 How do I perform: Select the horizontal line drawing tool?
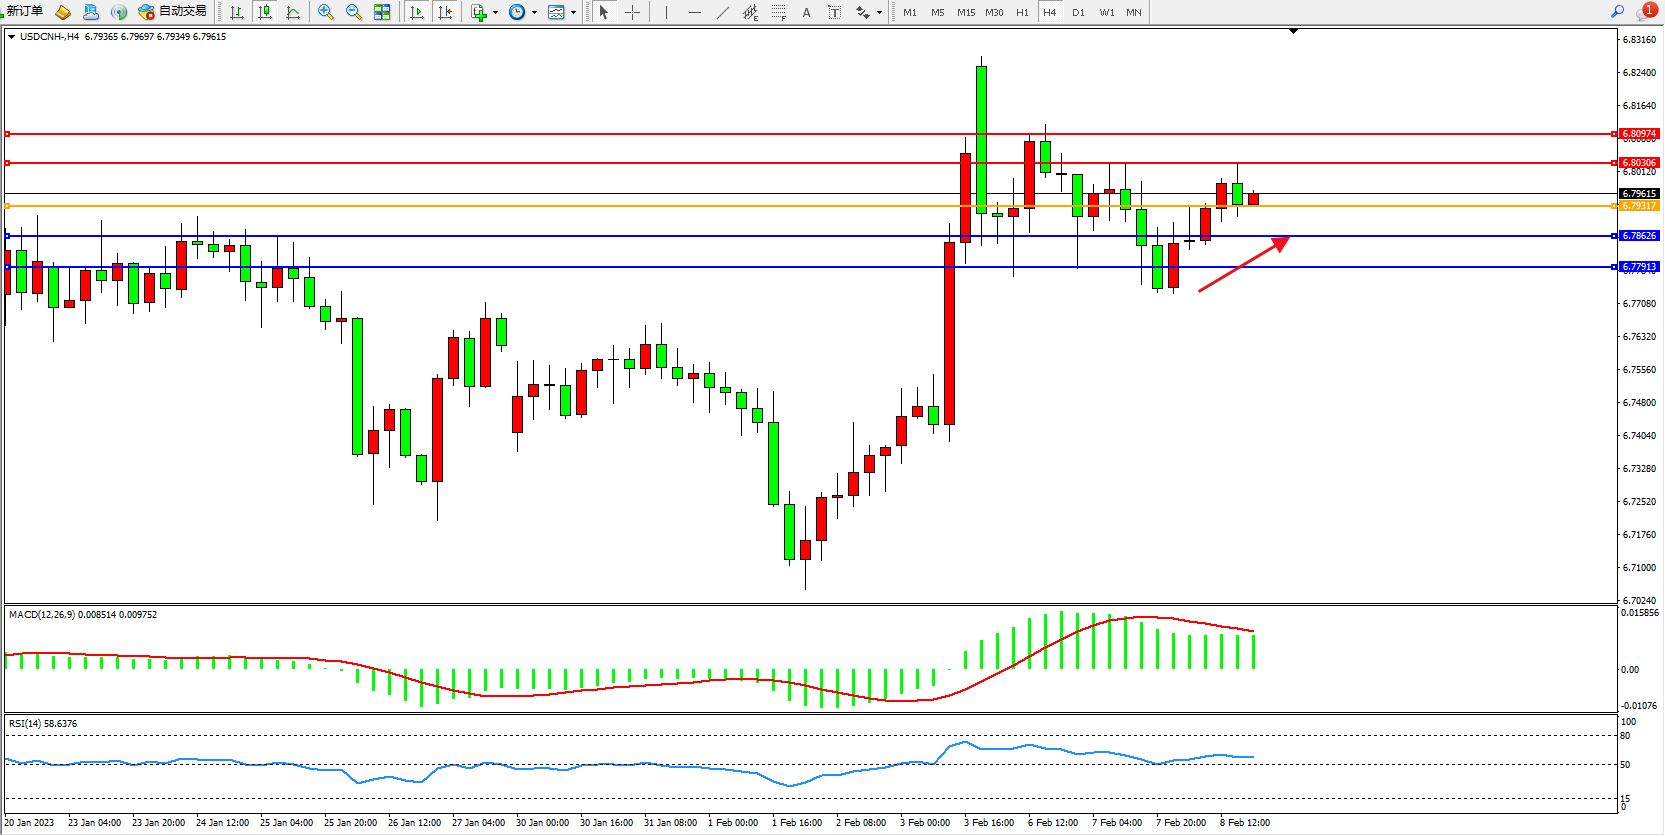[x=695, y=12]
